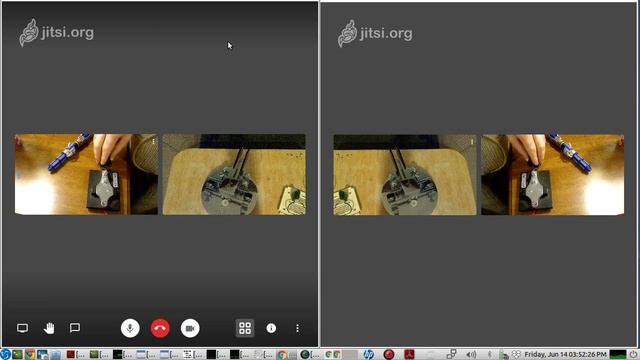Mute the microphone
640x360 pixels.
(130, 328)
